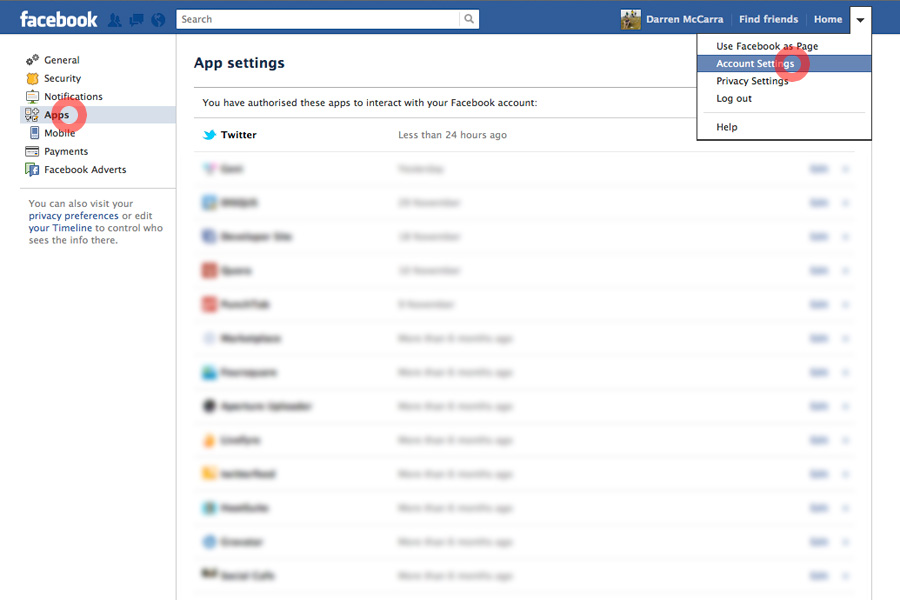Open the Notifications settings section
This screenshot has width=900, height=600.
point(73,97)
